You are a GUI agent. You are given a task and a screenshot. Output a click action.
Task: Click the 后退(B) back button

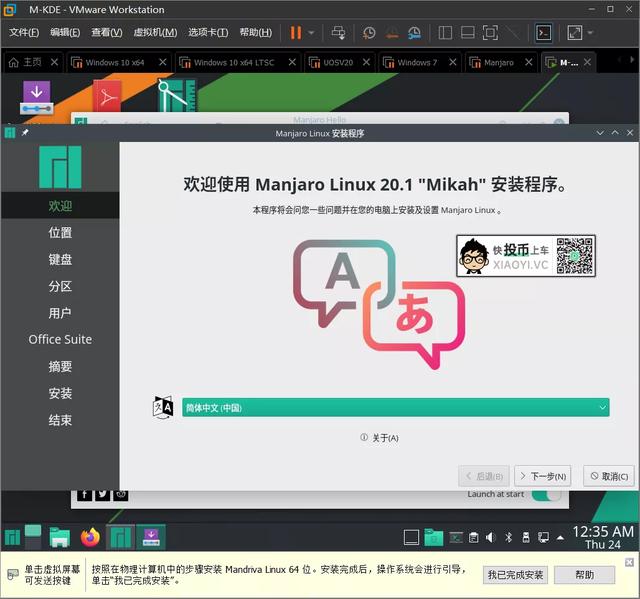(484, 476)
